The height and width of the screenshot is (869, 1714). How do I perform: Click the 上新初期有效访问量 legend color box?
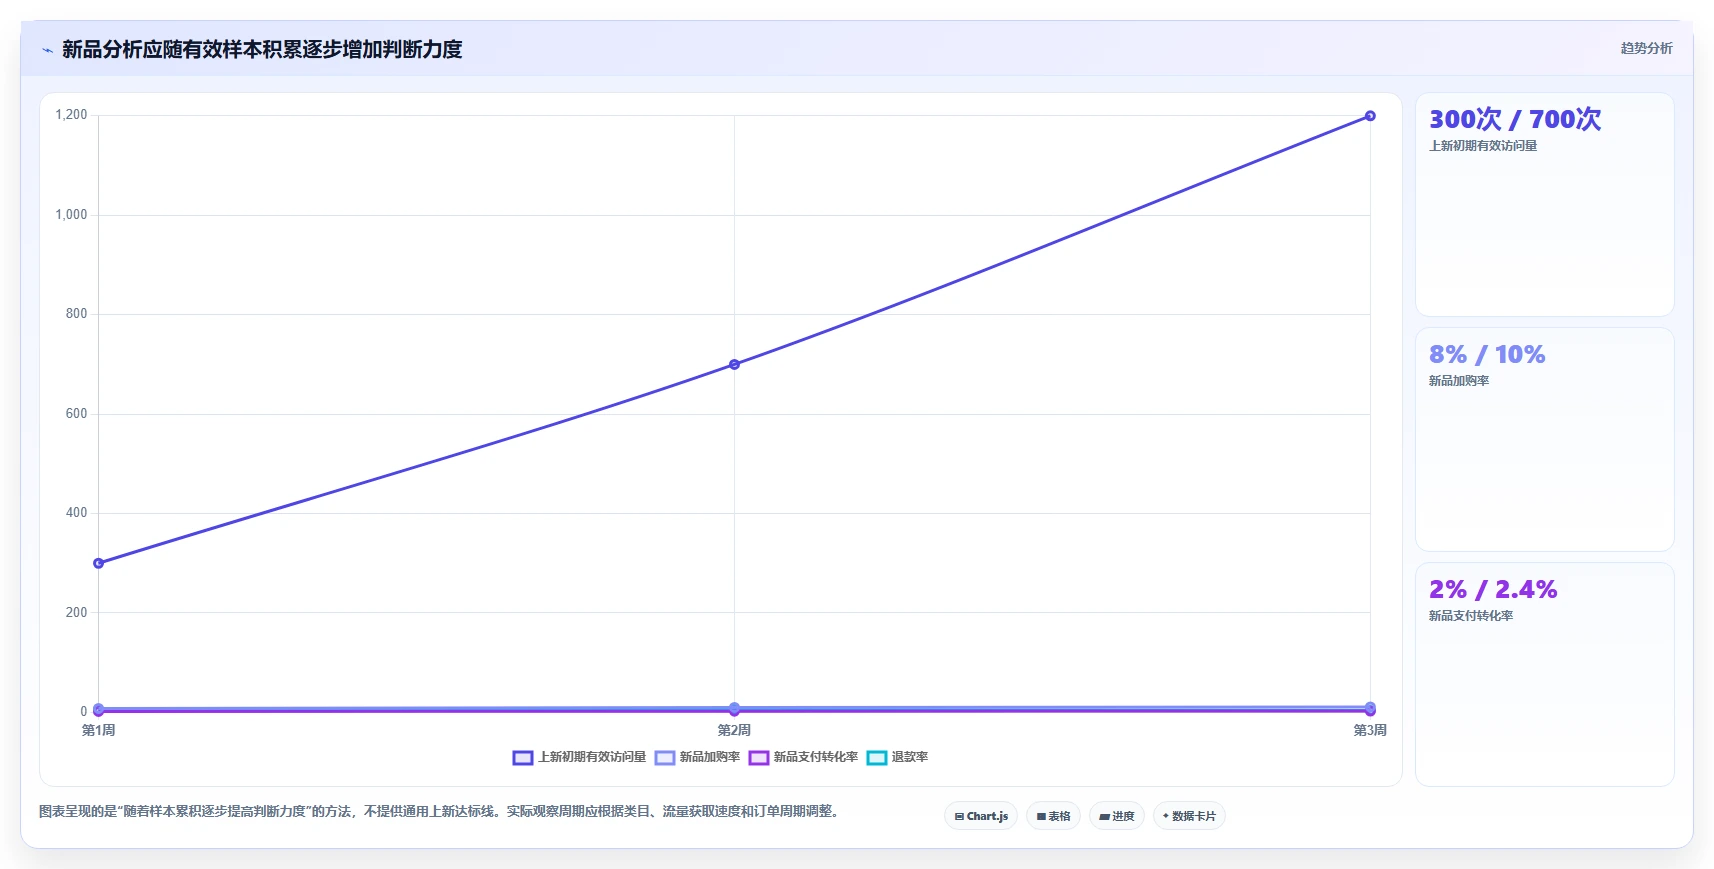pyautogui.click(x=523, y=757)
